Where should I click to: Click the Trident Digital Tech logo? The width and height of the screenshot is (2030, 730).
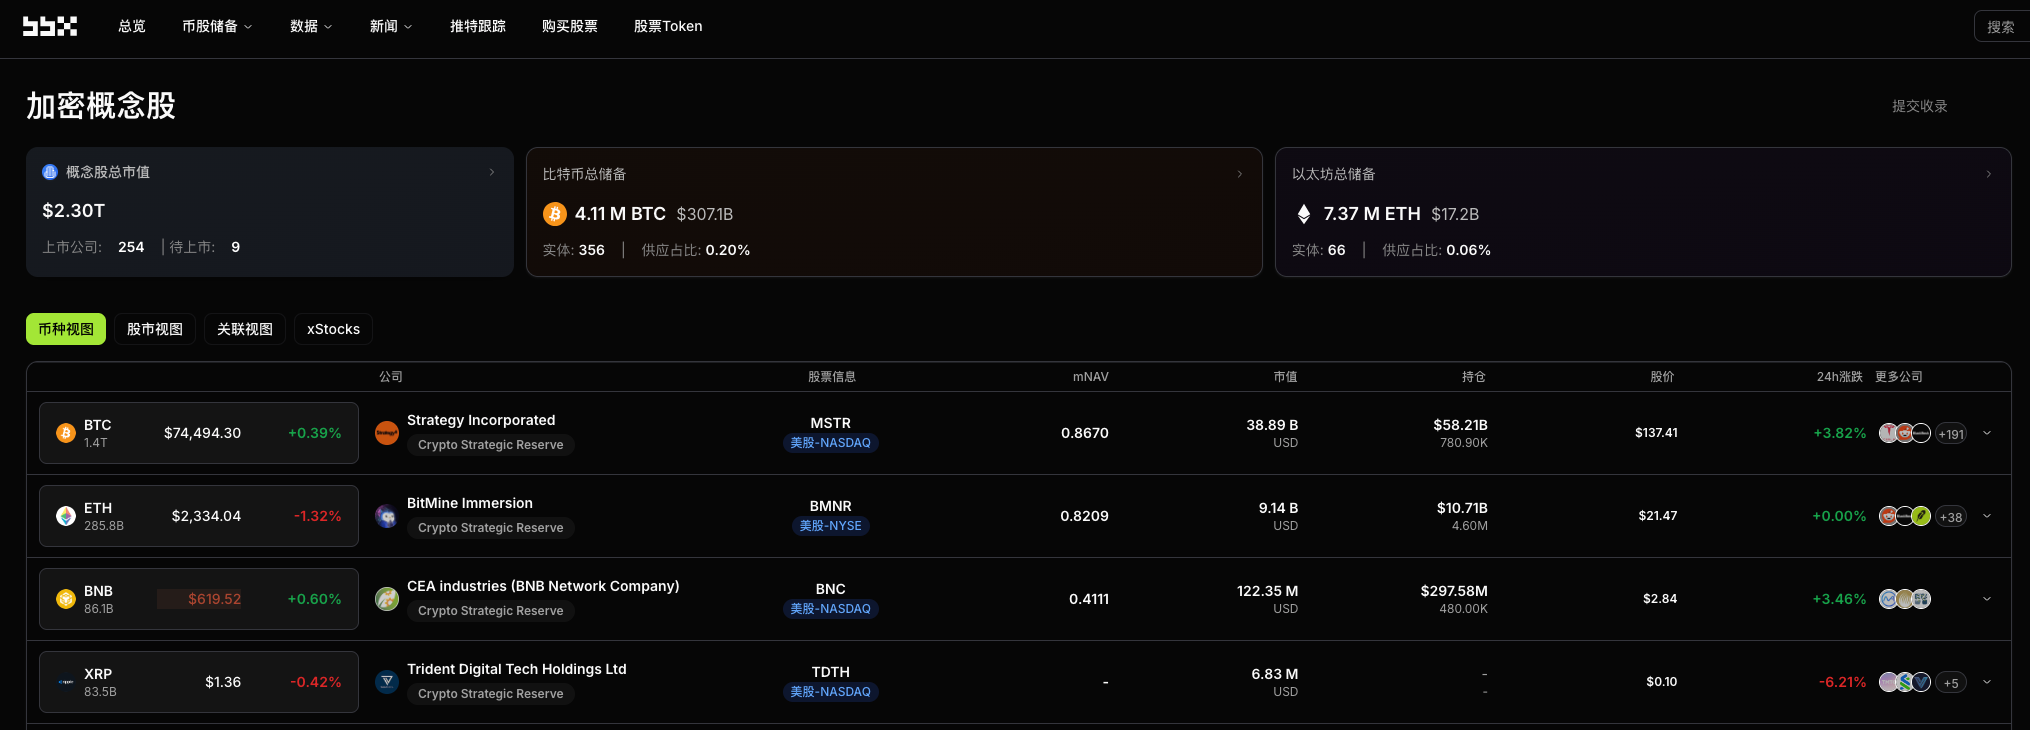387,682
